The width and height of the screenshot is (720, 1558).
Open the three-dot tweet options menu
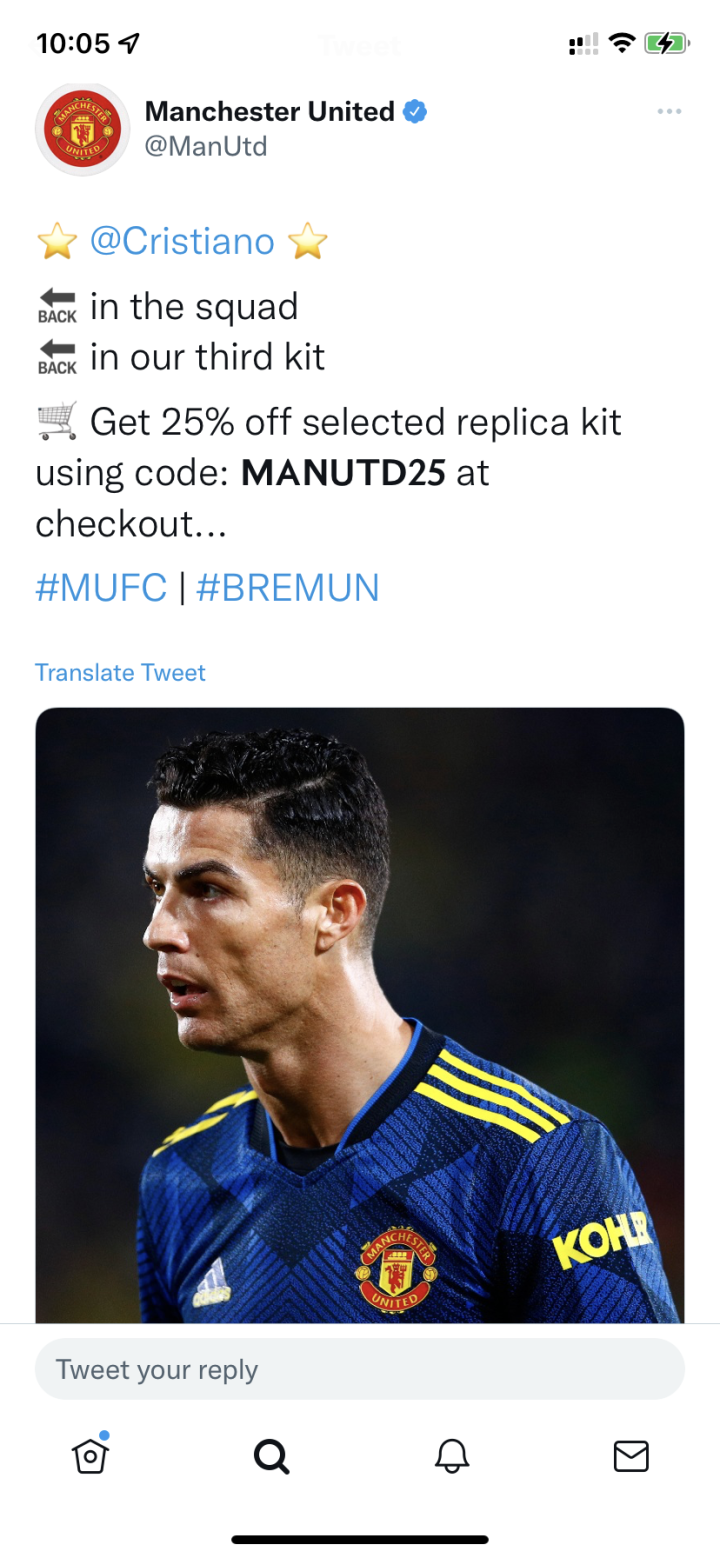coord(669,111)
